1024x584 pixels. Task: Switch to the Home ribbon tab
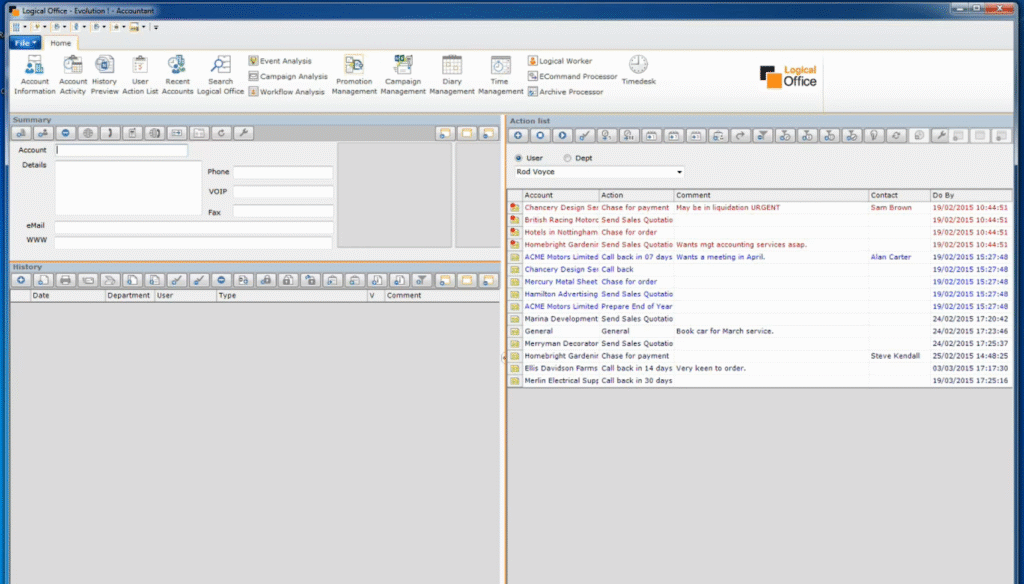(x=61, y=43)
